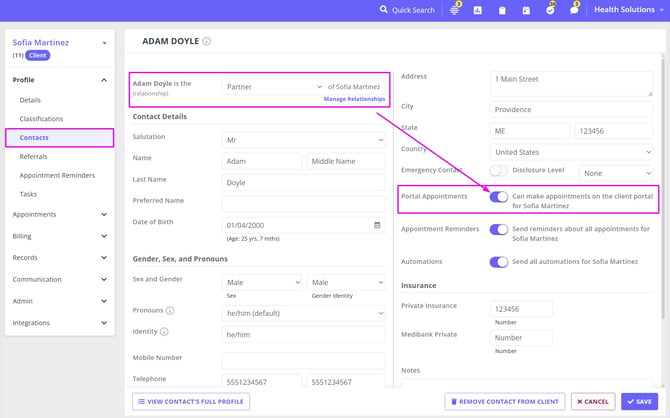Click the clipboard icon in top bar
Screen dimensions: 670x418
click(502, 10)
